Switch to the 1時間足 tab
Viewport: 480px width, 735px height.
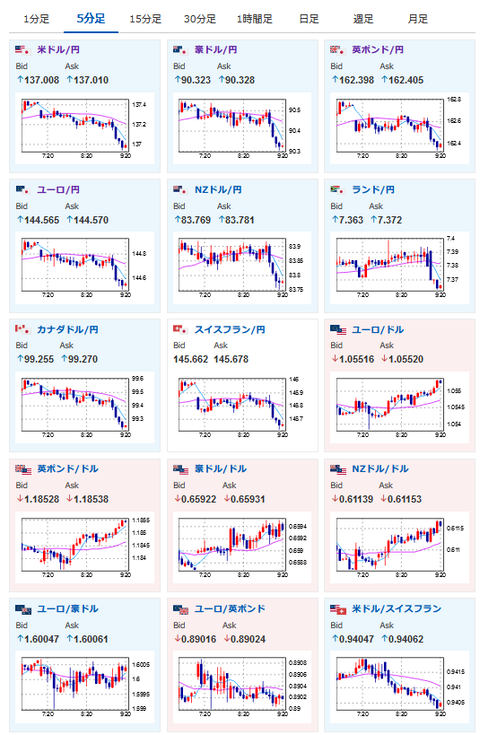[254, 19]
